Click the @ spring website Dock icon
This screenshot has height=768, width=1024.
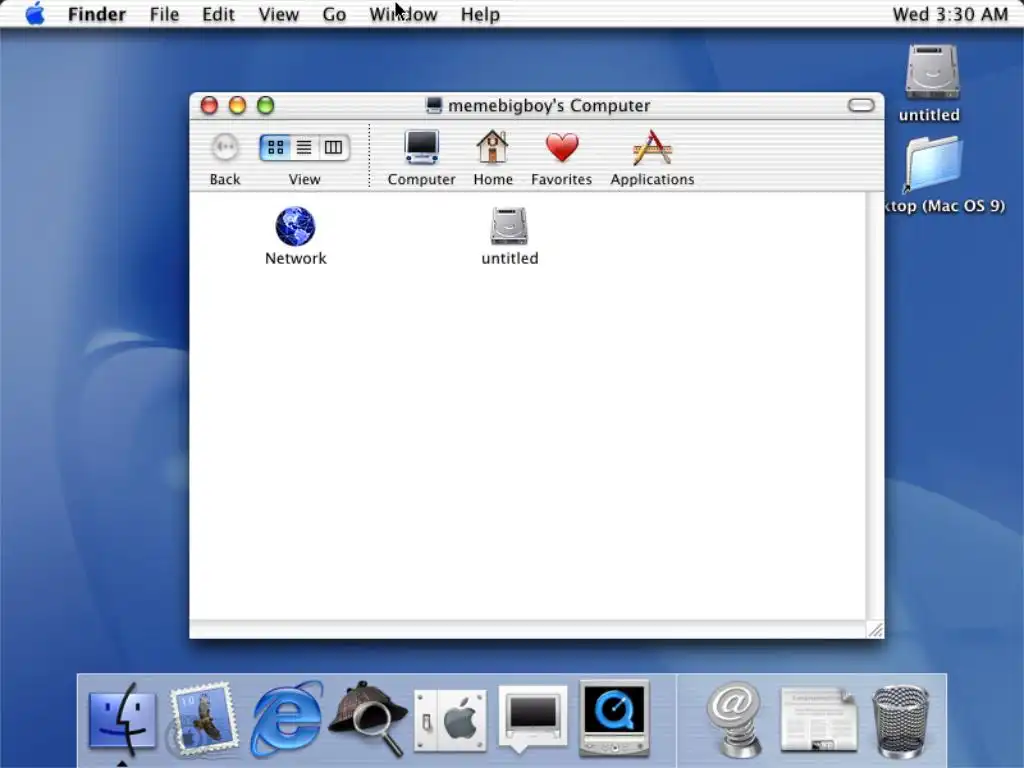(734, 719)
